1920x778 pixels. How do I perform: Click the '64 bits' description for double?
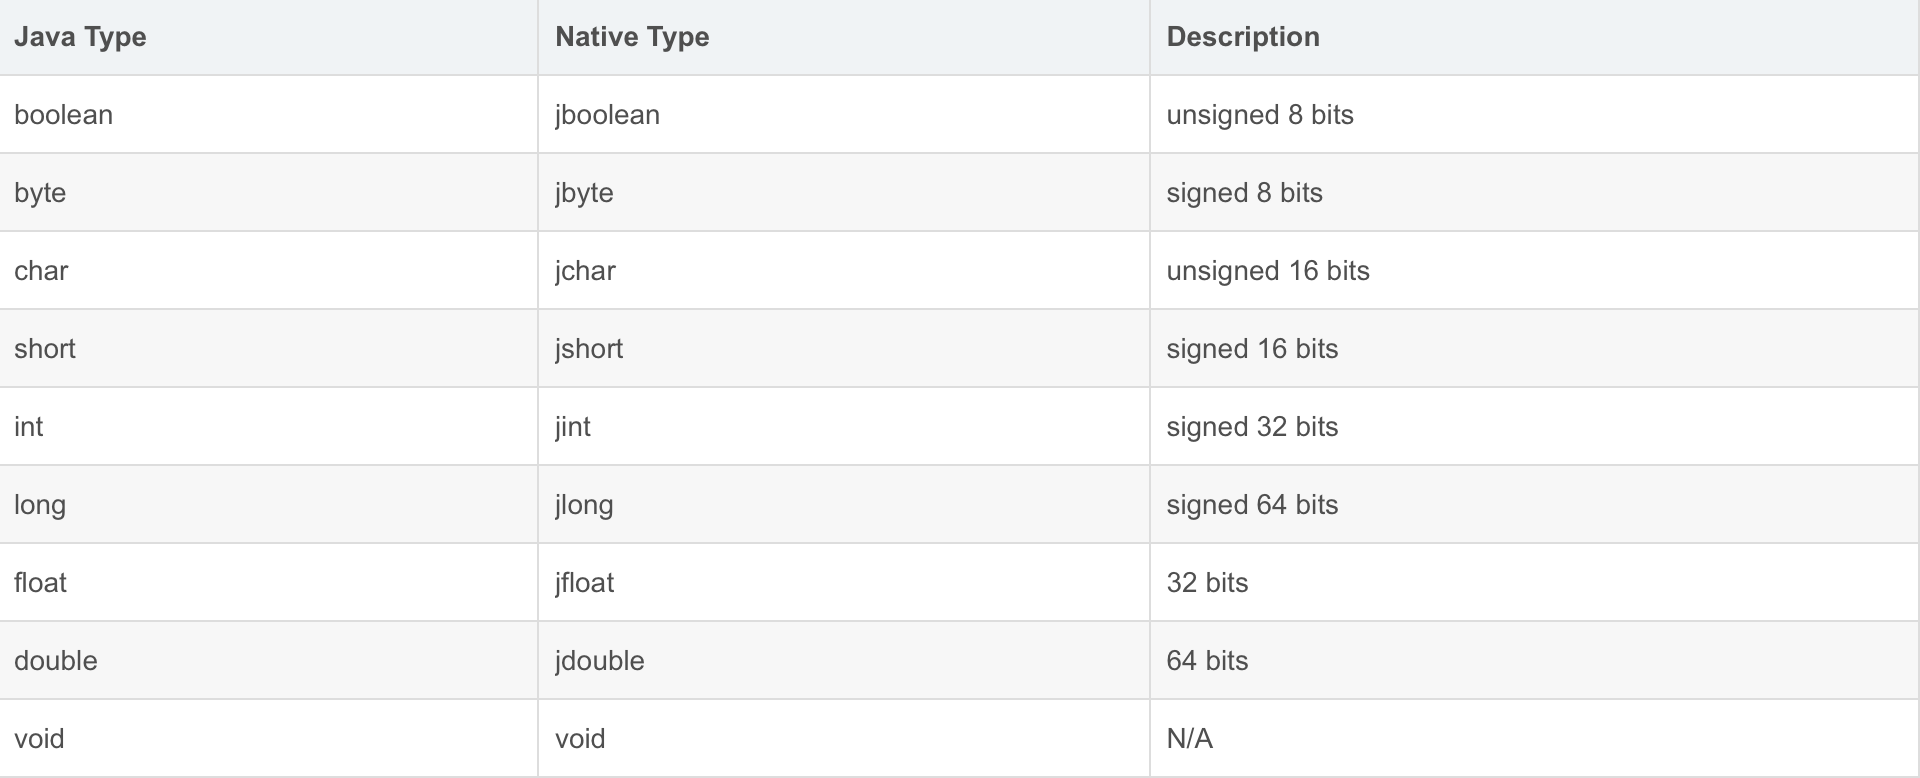[1207, 661]
